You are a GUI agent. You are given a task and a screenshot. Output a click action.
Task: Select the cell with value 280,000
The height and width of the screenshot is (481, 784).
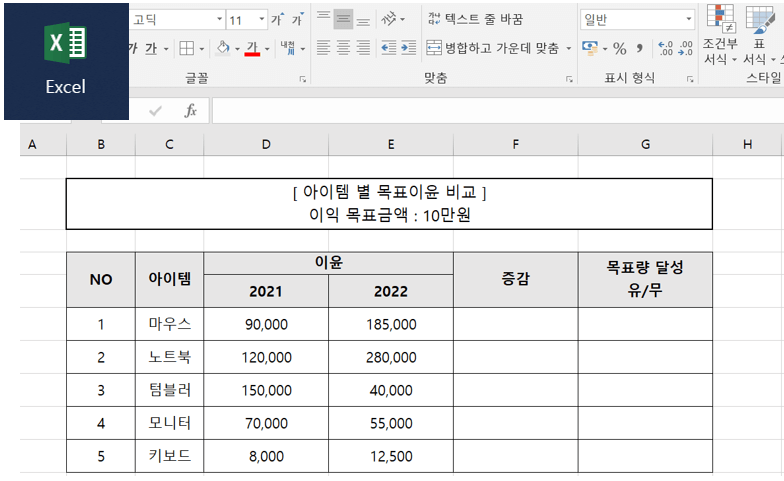tap(391, 357)
